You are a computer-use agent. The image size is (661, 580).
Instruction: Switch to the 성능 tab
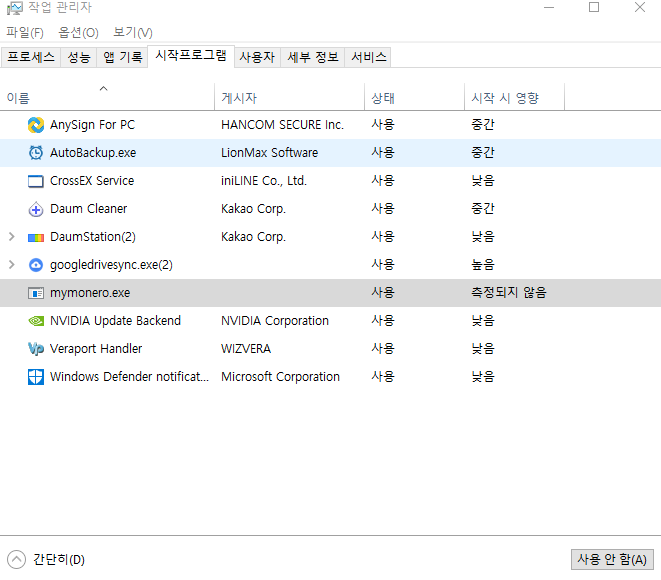coord(79,57)
